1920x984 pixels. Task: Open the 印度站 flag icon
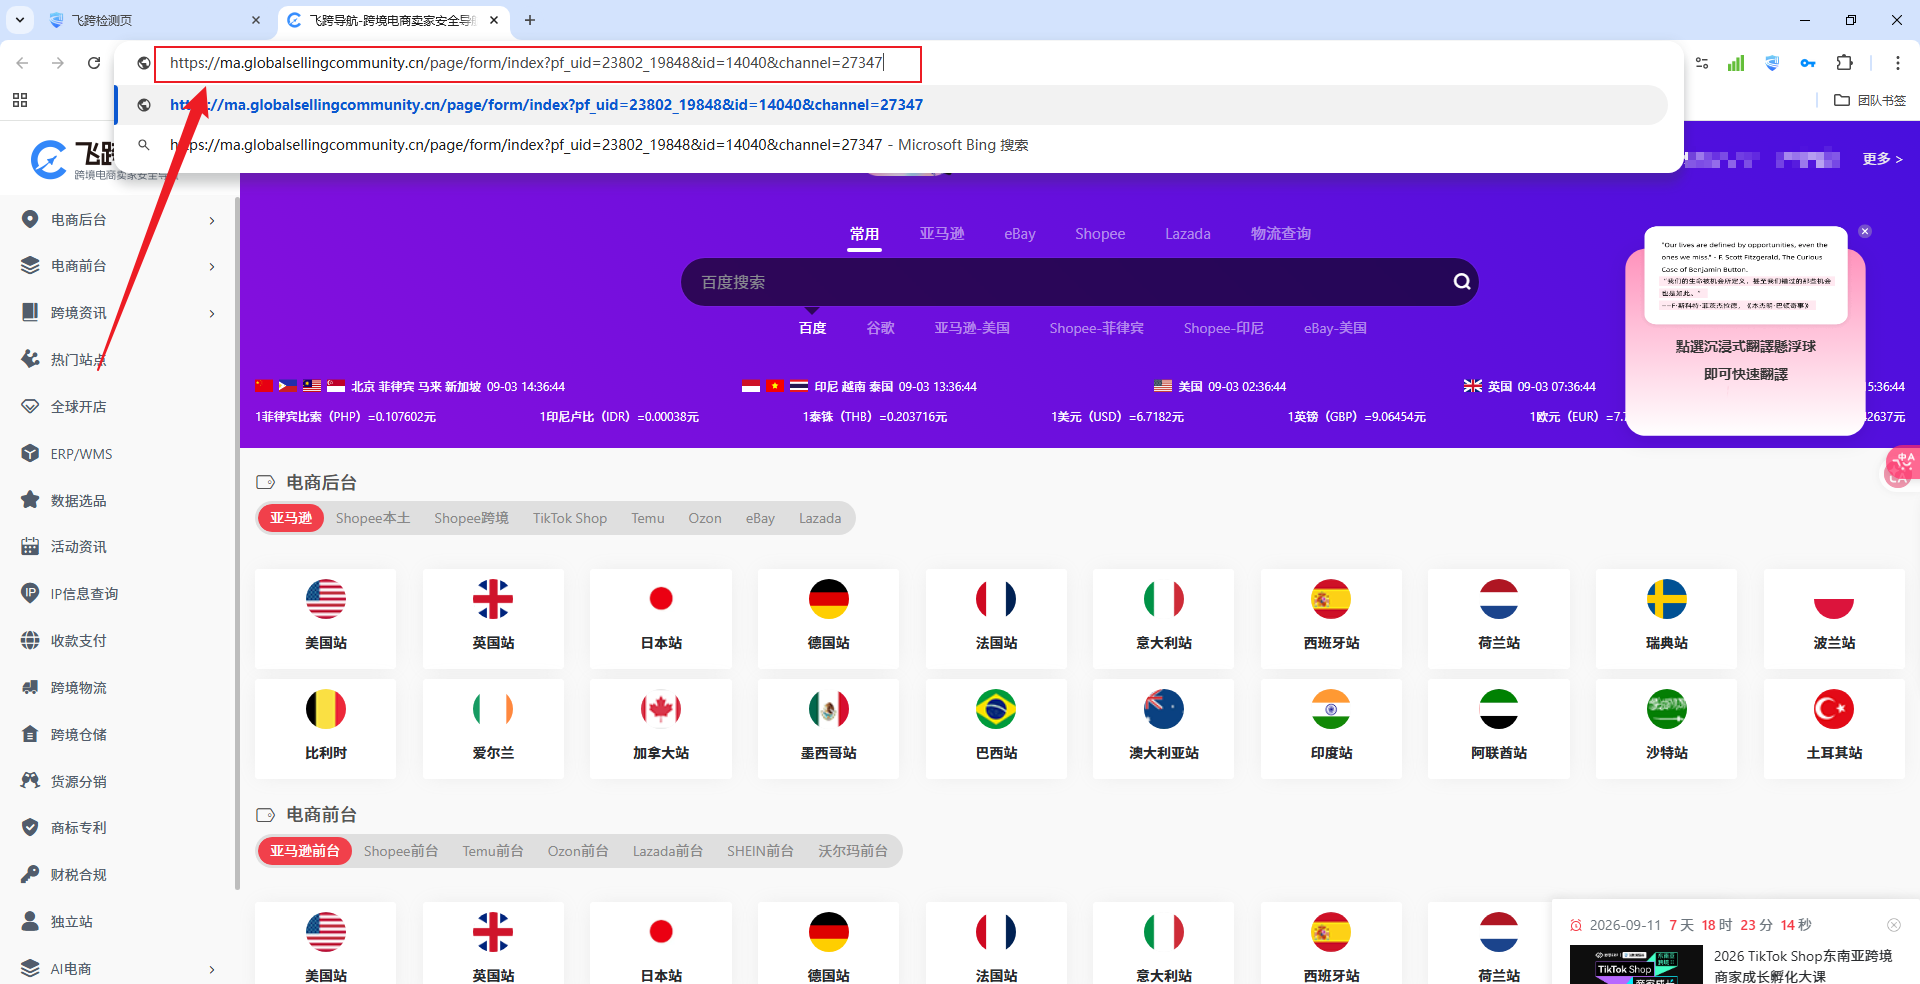pyautogui.click(x=1331, y=709)
